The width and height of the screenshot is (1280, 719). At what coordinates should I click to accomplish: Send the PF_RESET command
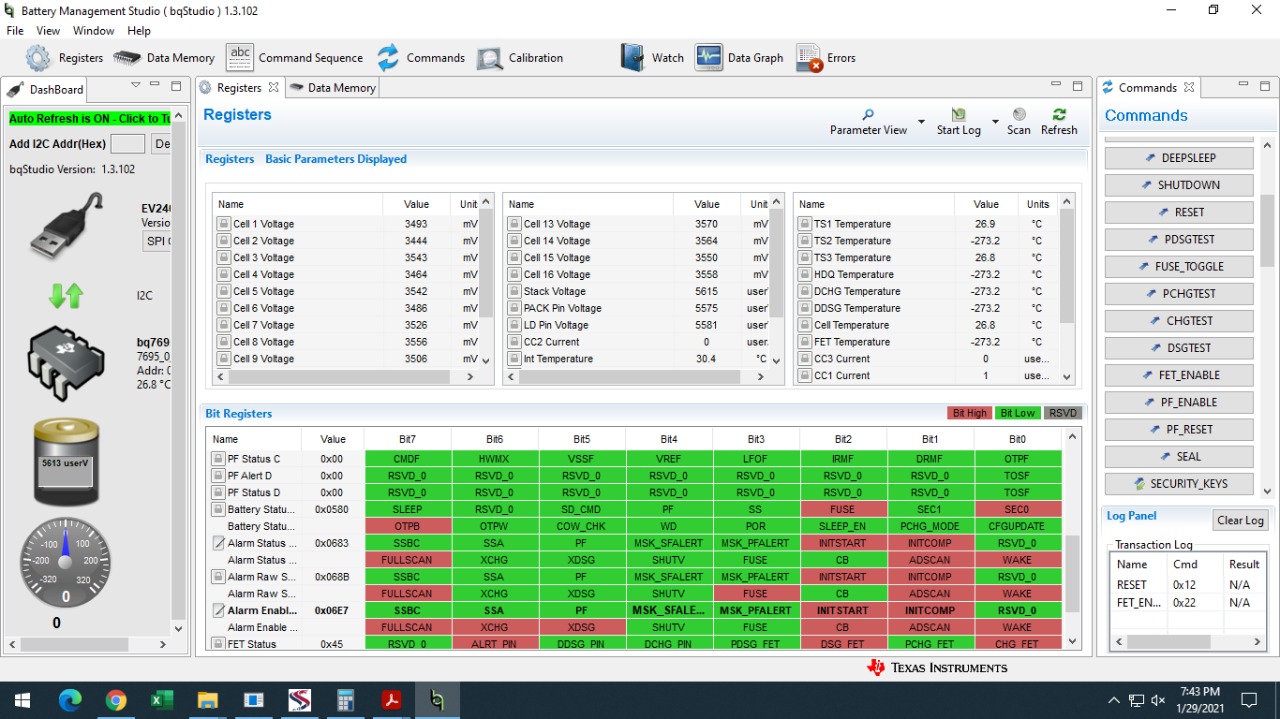point(1179,429)
